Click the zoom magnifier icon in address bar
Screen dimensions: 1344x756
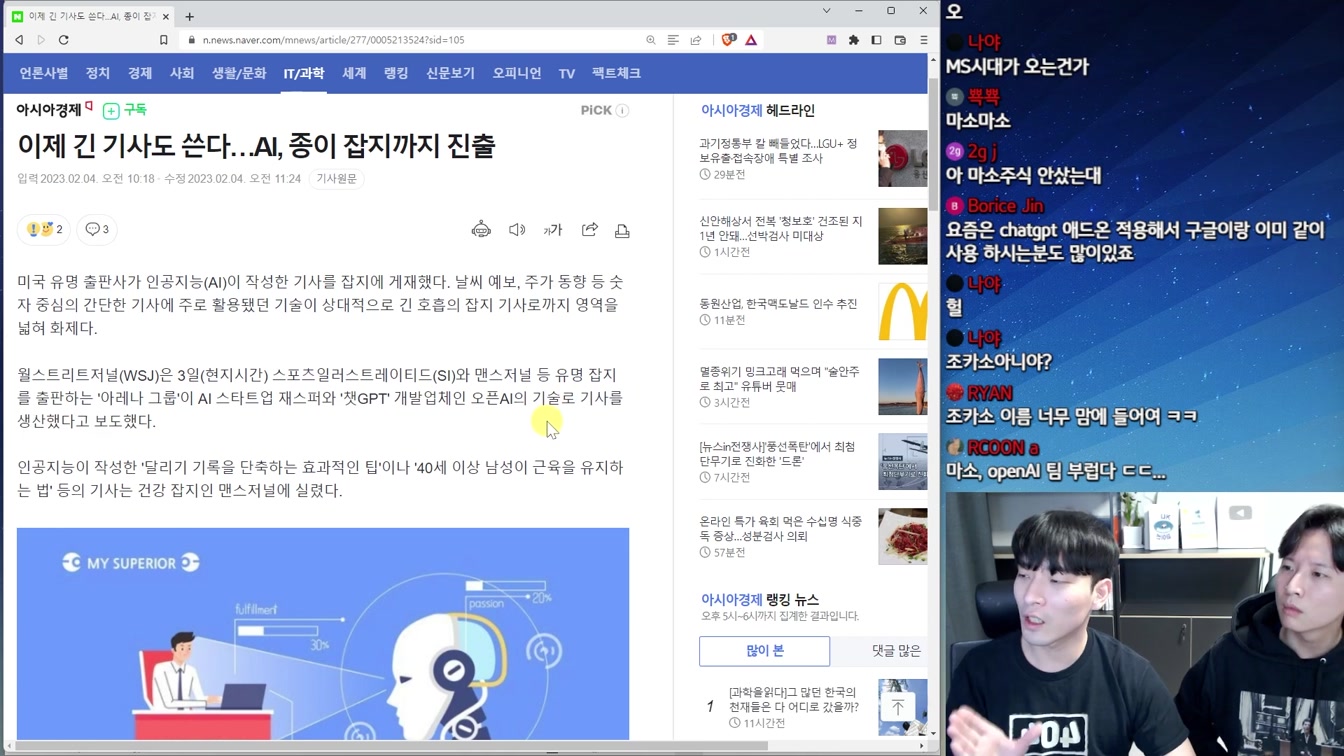point(651,40)
